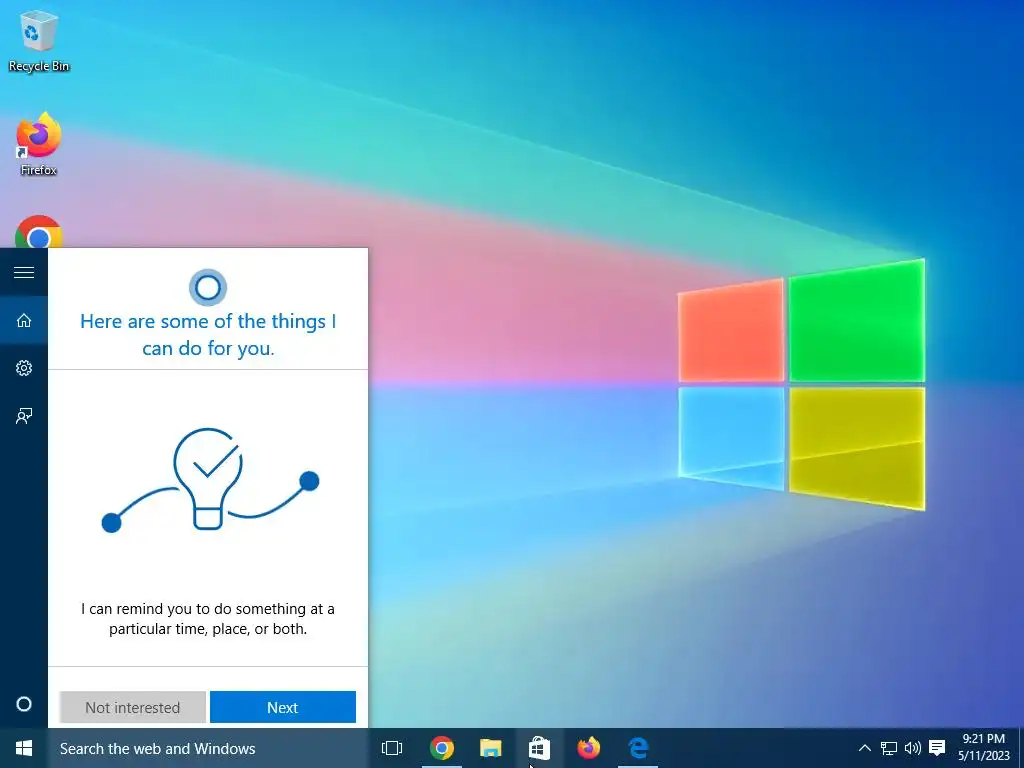Open the Cortana feedback icon

(x=24, y=416)
